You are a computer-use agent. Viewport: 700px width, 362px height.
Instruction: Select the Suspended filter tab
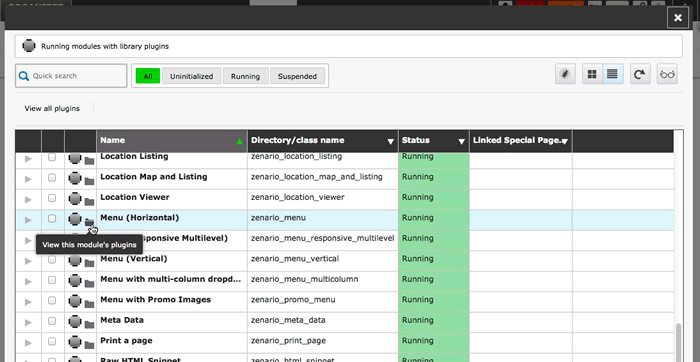(x=297, y=76)
